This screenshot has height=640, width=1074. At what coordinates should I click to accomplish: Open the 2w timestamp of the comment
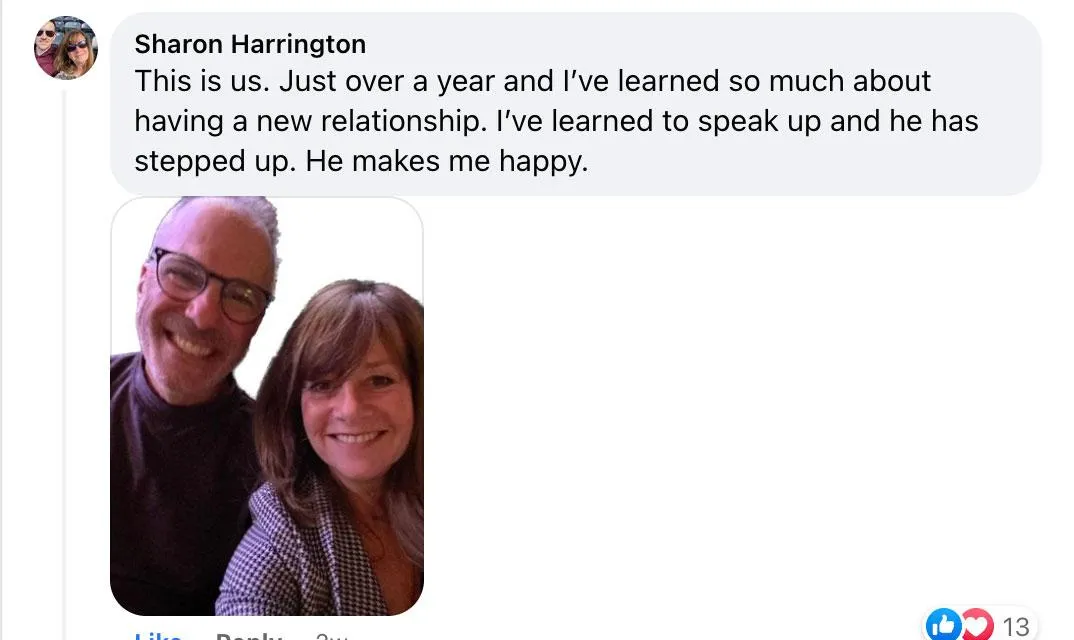pos(332,637)
